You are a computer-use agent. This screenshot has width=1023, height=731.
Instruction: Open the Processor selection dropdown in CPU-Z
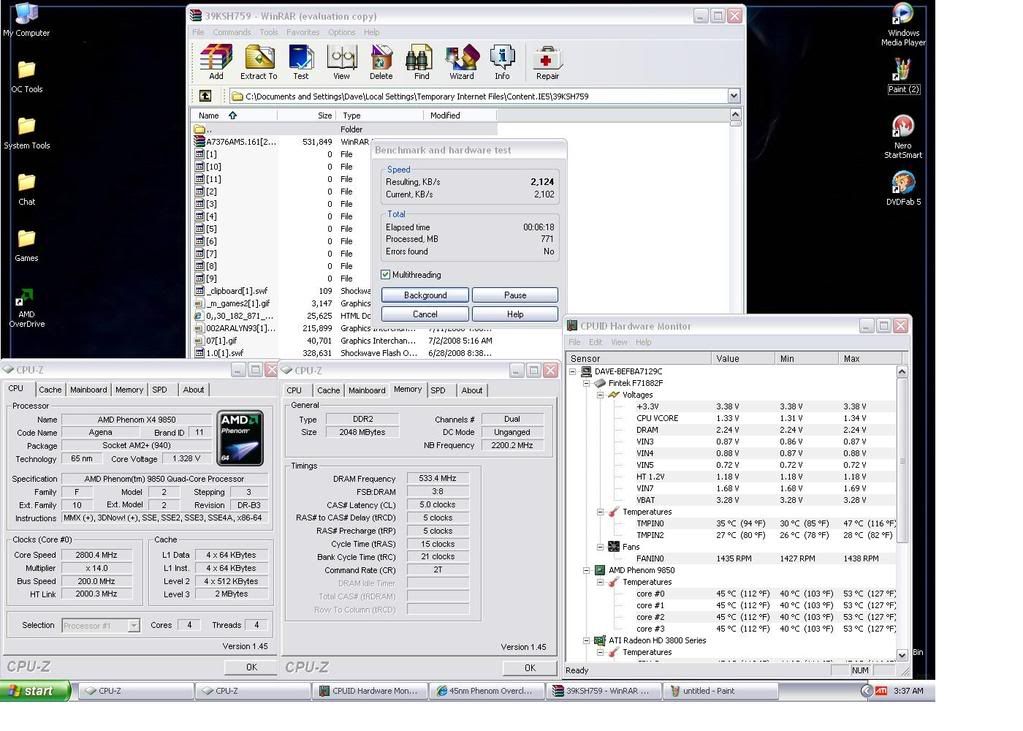click(x=133, y=625)
